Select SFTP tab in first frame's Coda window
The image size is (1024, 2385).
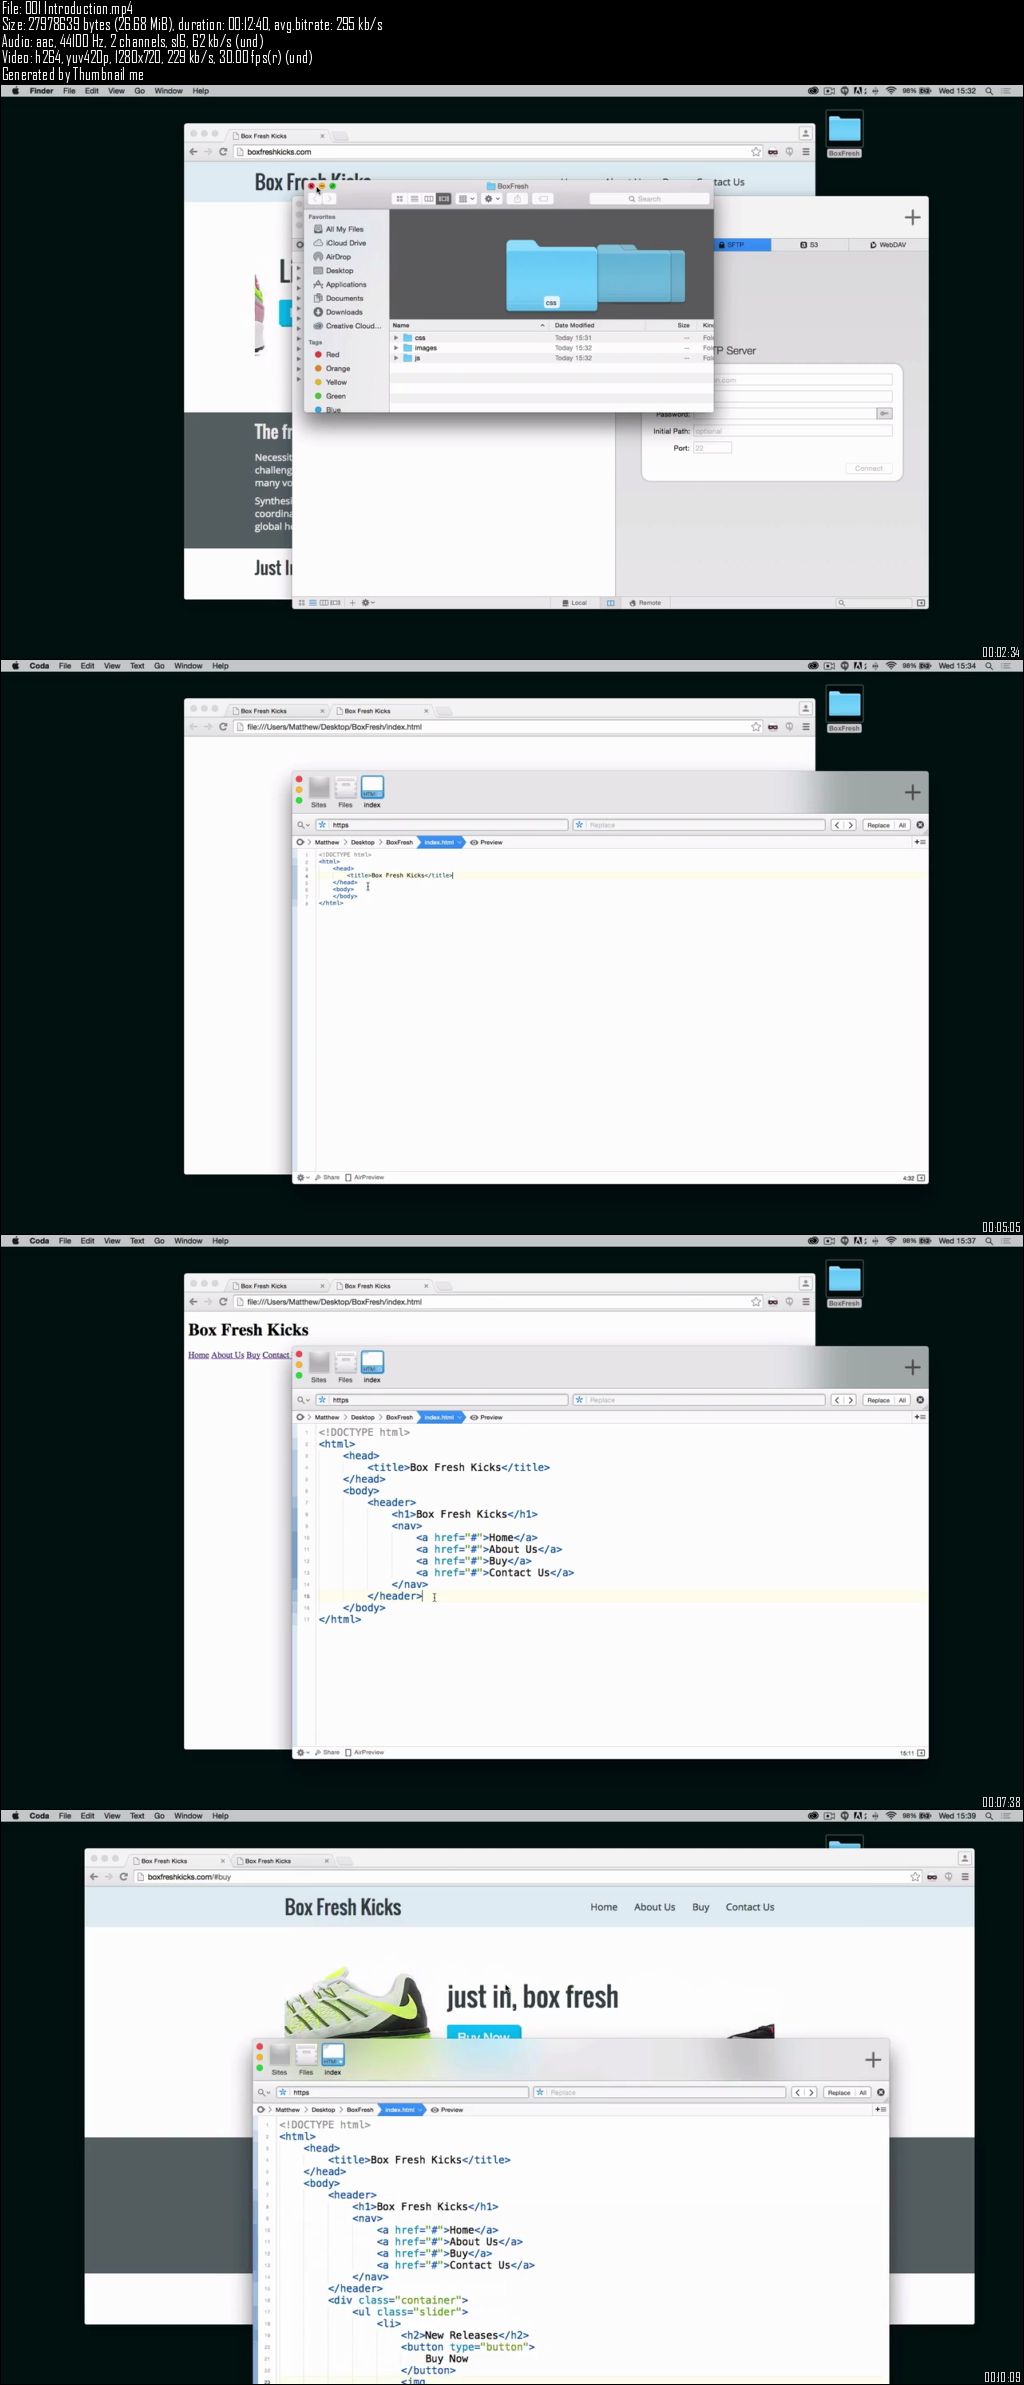[x=741, y=244]
